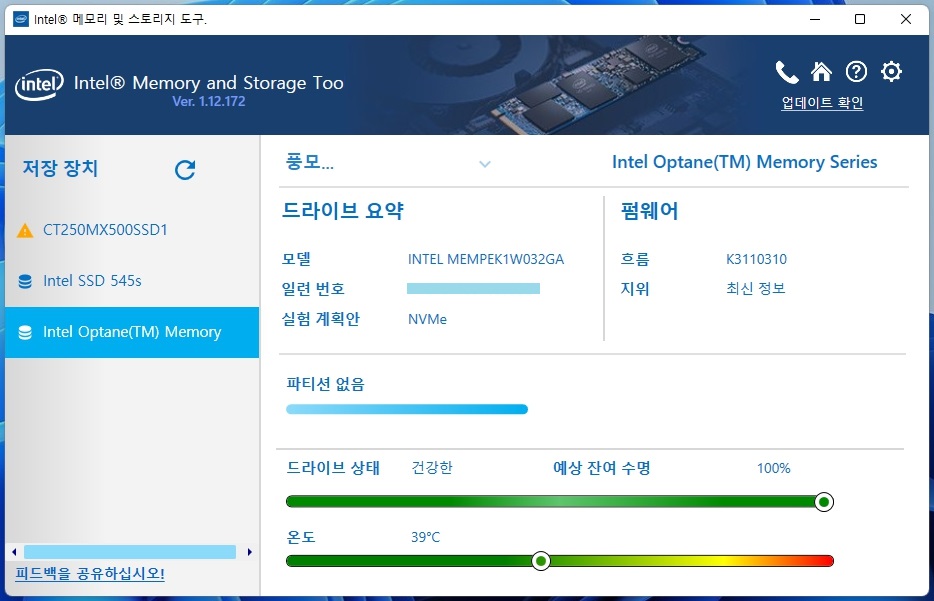Open help question mark icon
This screenshot has width=934, height=601.
click(x=856, y=72)
